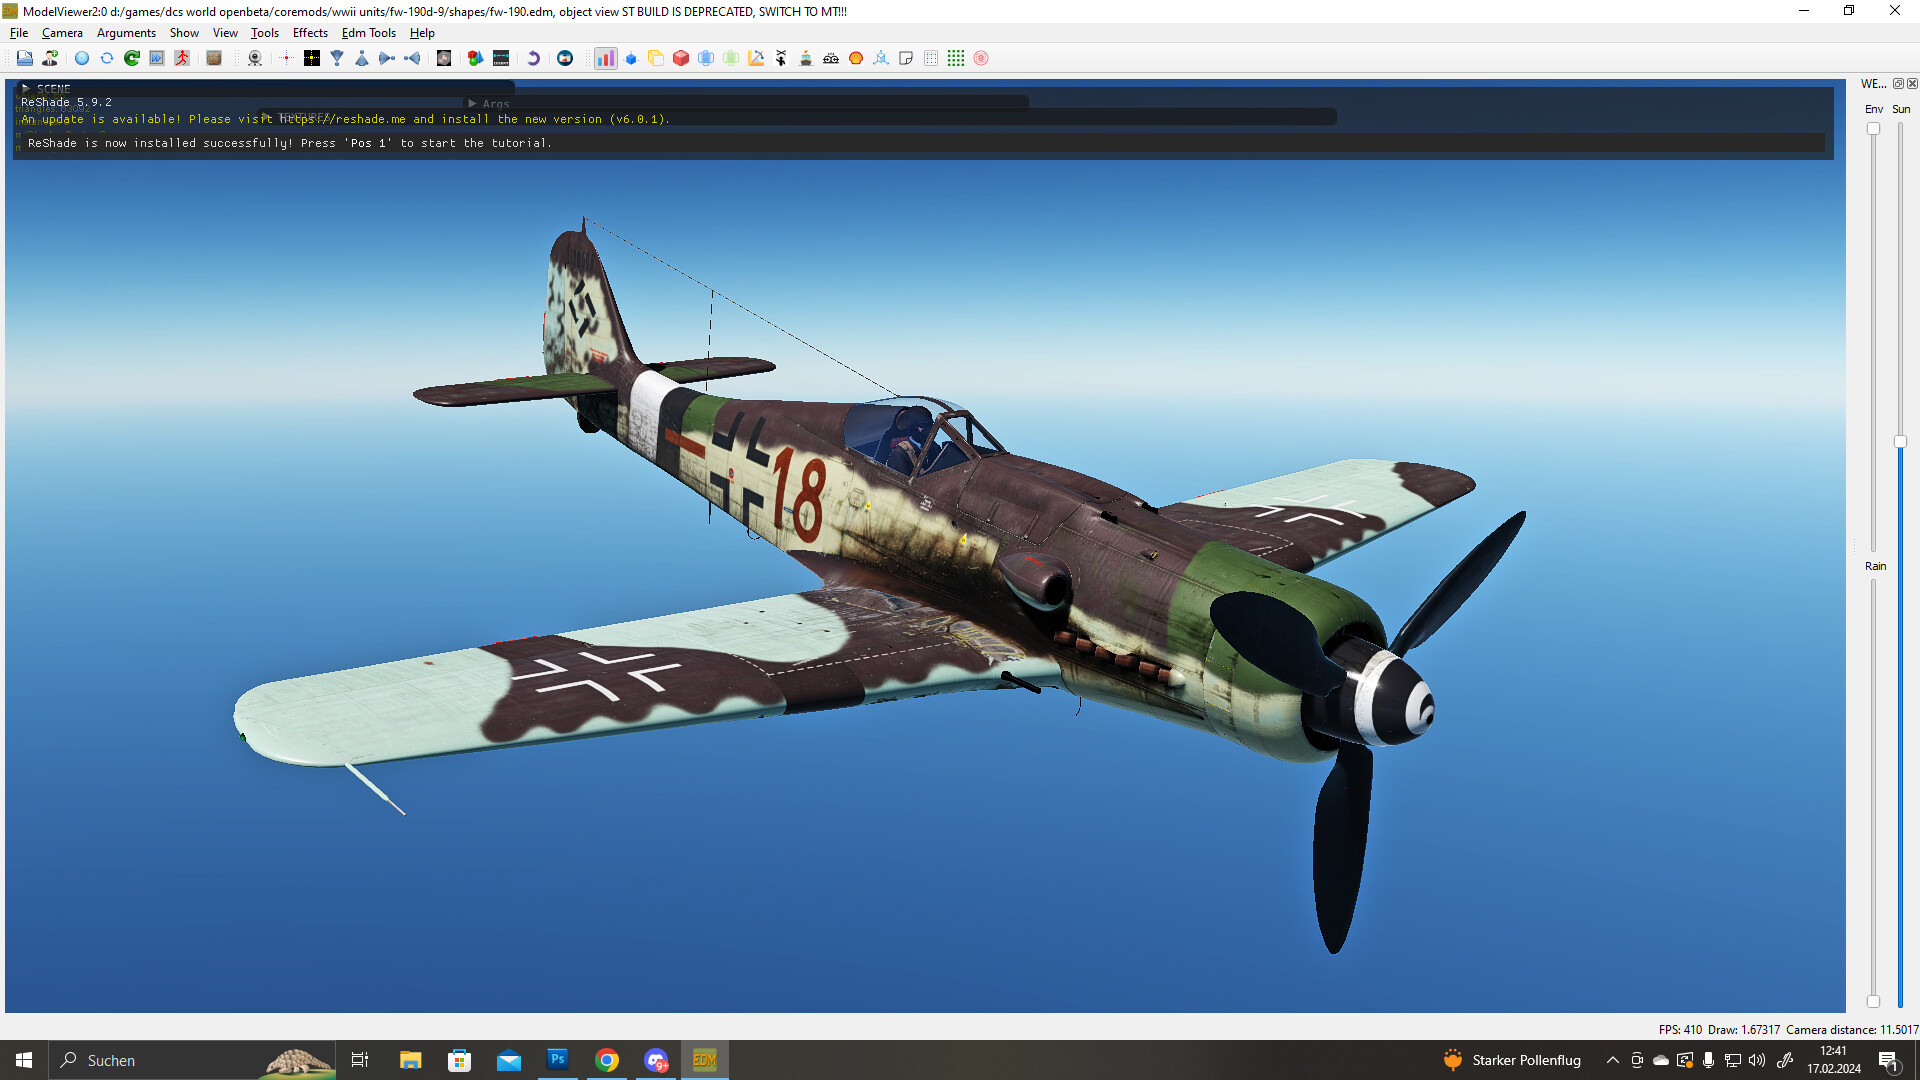Open the Arguments menu
This screenshot has height=1080, width=1920.
pyautogui.click(x=126, y=33)
